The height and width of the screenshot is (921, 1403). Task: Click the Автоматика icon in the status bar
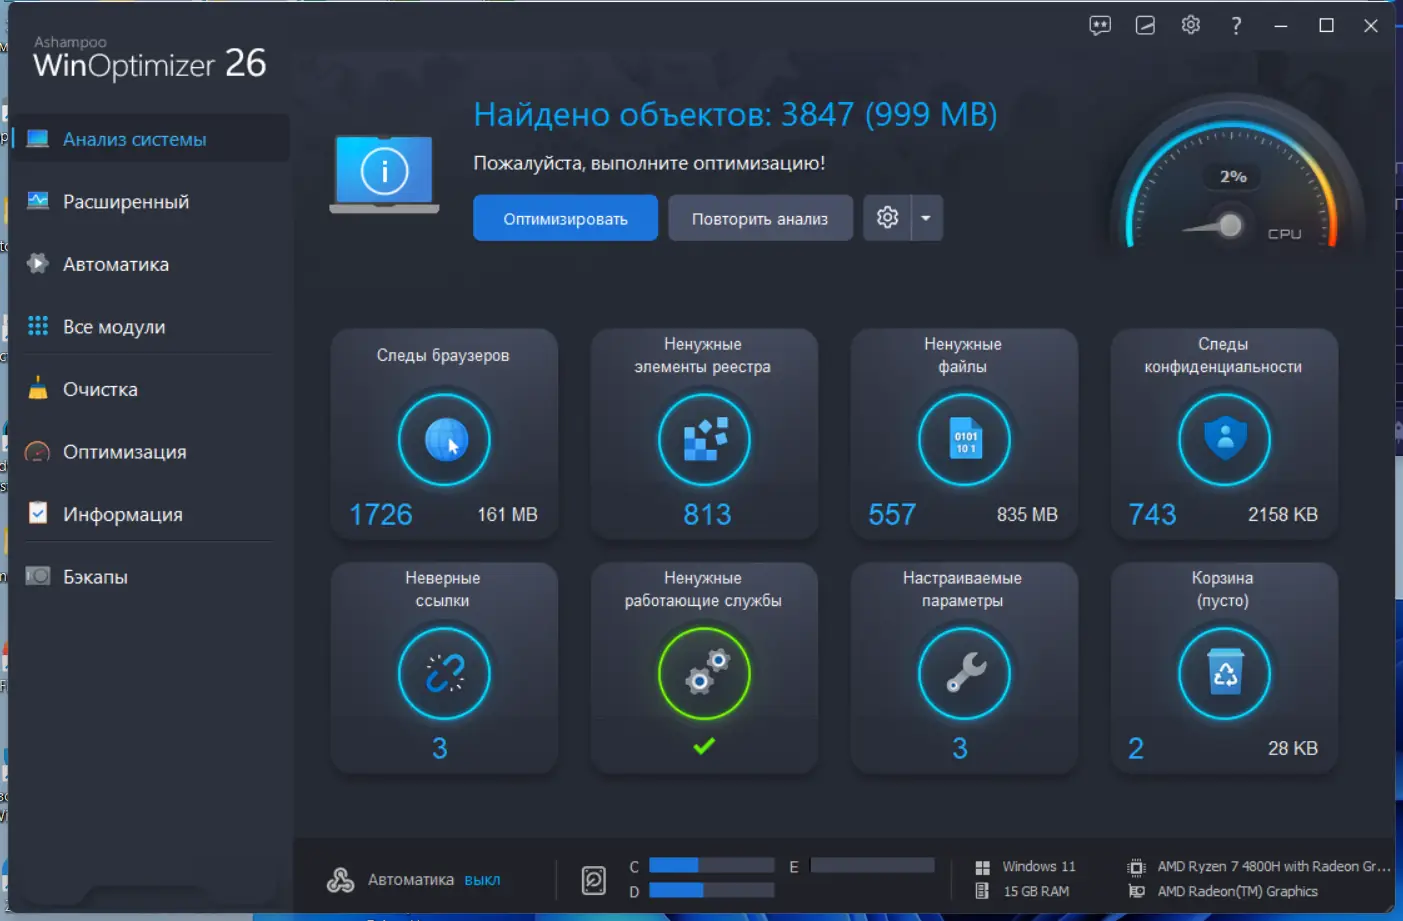pos(340,879)
